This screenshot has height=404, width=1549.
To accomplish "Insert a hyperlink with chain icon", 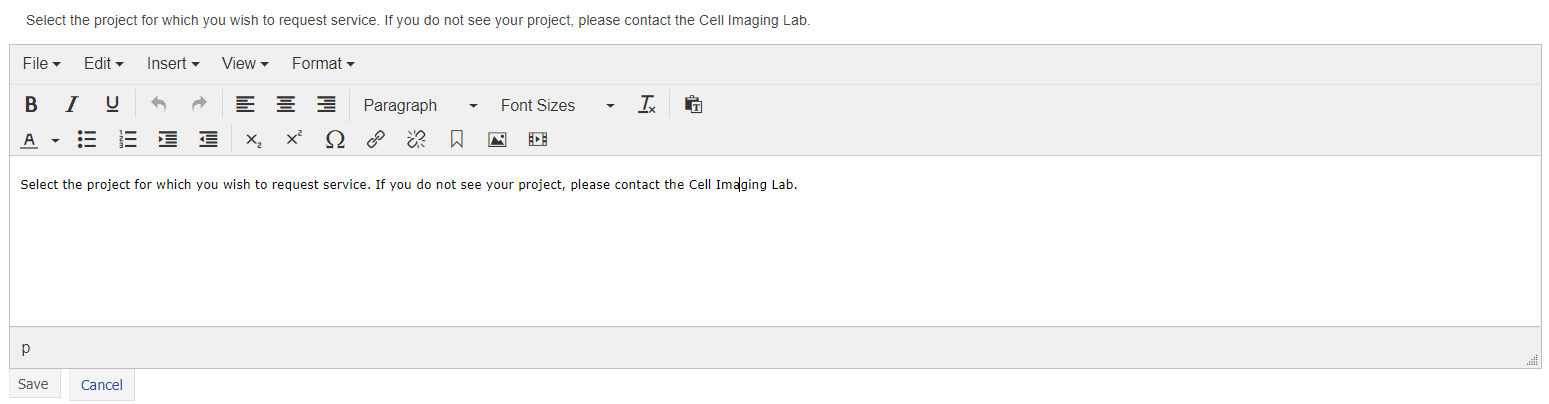I will 376,140.
